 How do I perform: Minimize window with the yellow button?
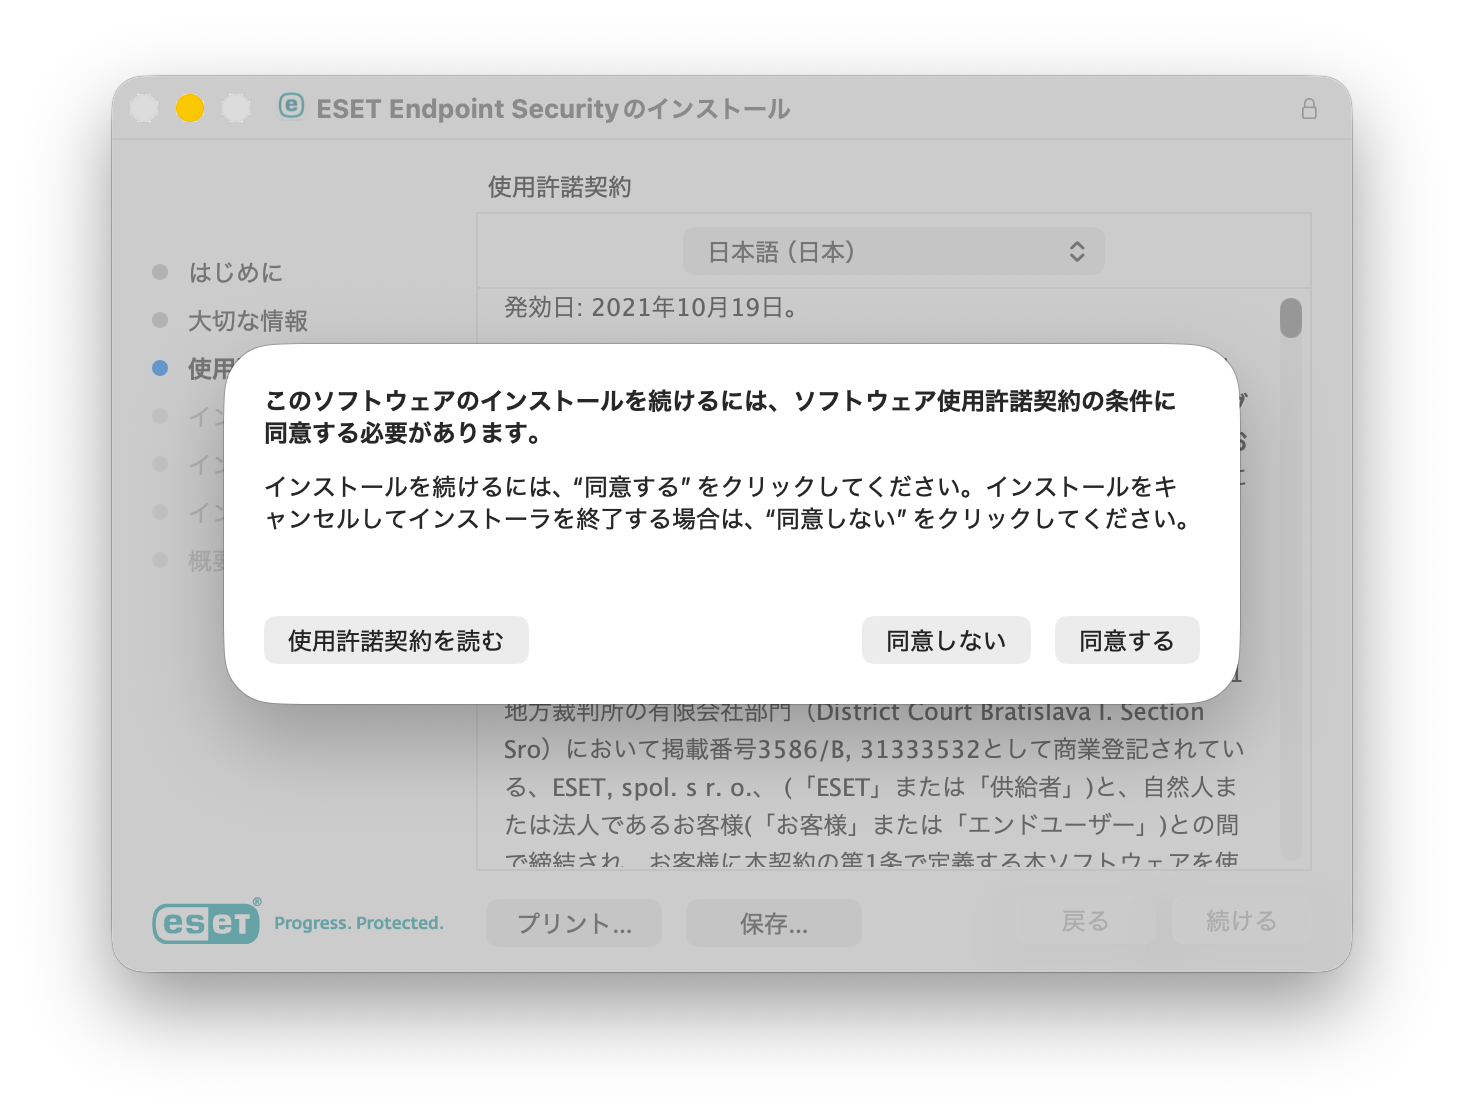(x=190, y=108)
